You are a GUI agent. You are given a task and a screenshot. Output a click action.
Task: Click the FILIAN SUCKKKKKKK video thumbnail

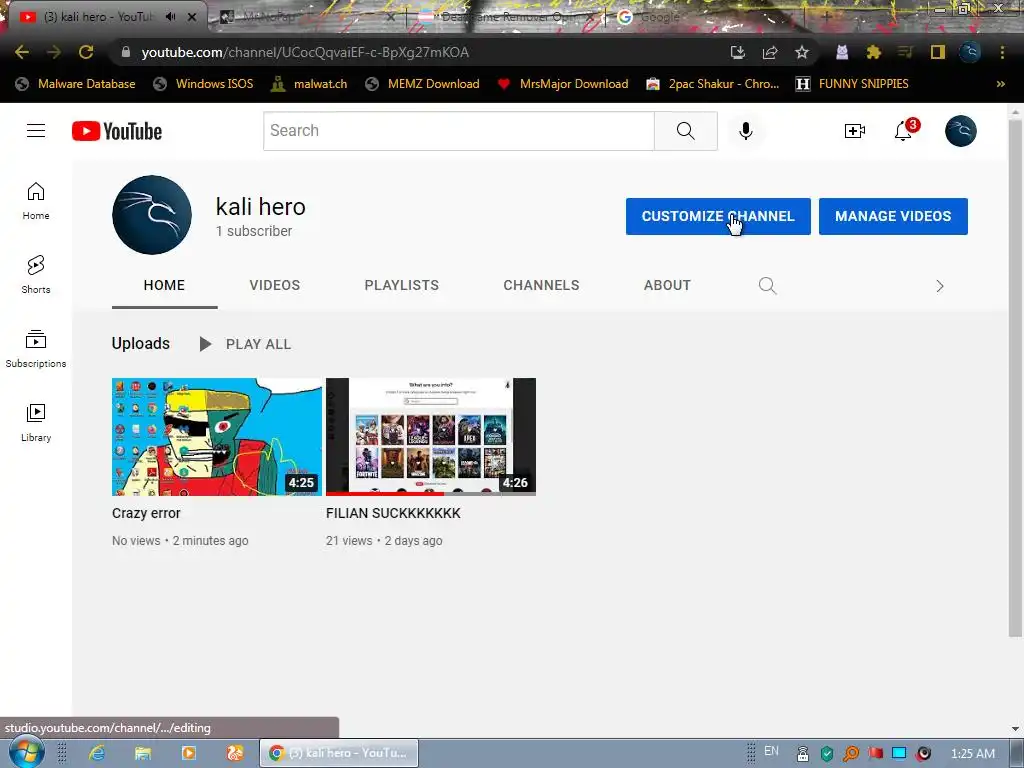(431, 437)
